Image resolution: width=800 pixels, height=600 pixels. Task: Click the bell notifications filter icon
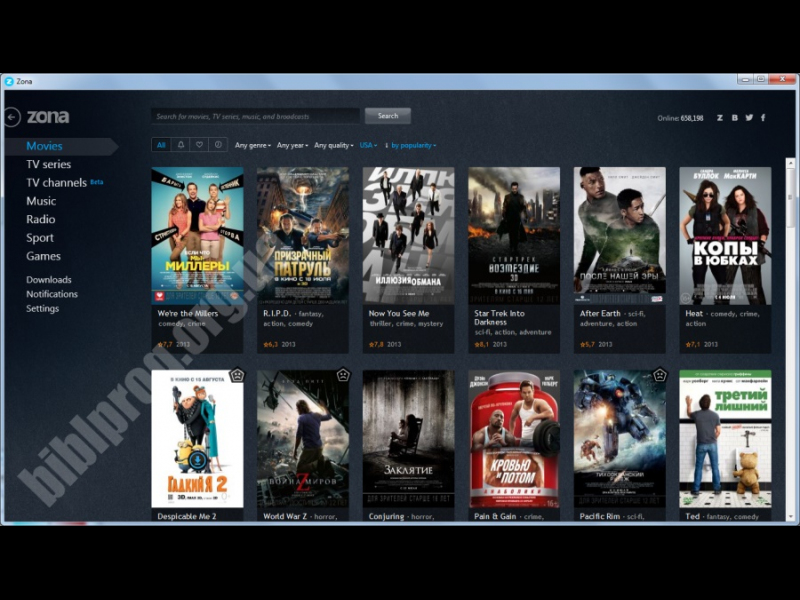pos(181,145)
